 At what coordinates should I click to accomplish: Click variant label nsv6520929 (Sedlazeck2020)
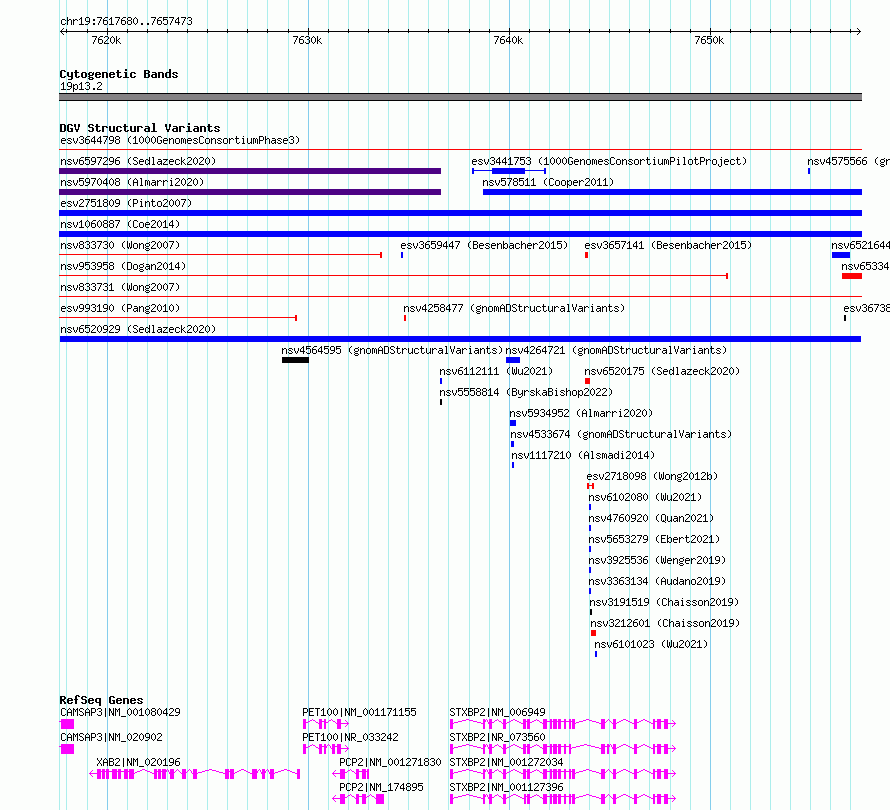pos(138,329)
